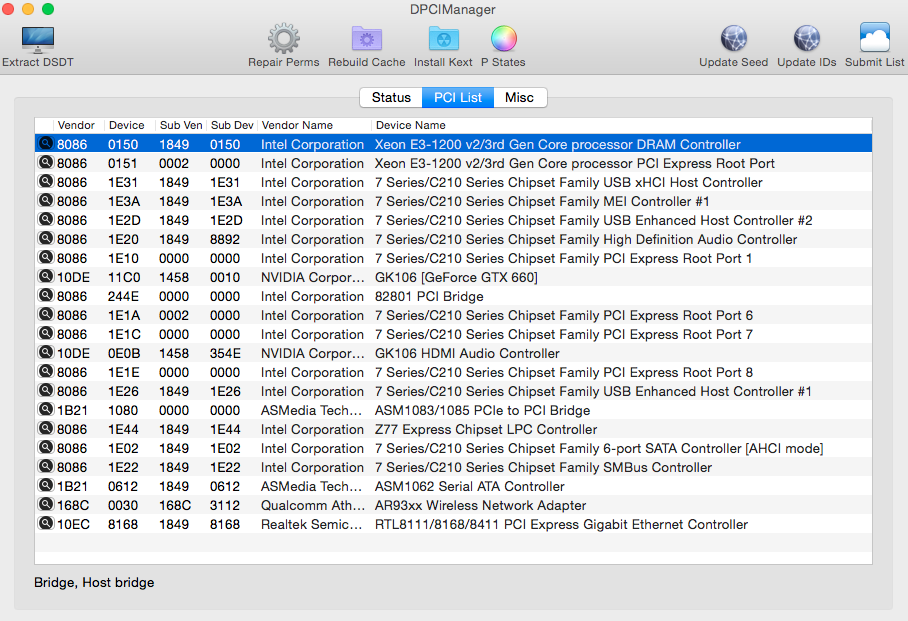908x621 pixels.
Task: Select the 82801 PCI Bridge row
Action: click(x=428, y=296)
